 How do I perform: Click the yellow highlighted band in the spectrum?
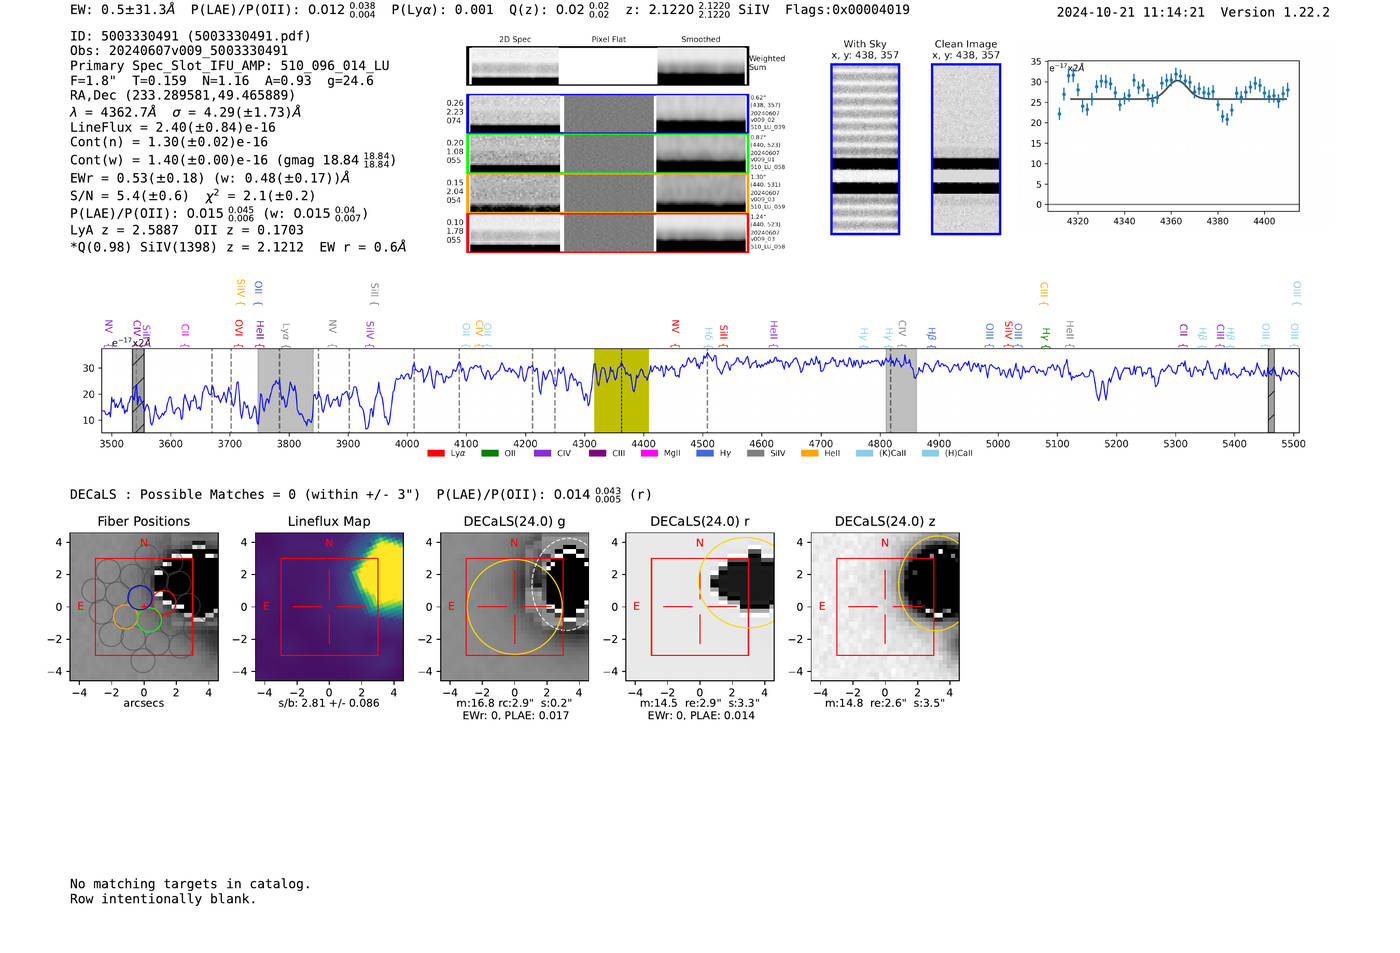621,390
